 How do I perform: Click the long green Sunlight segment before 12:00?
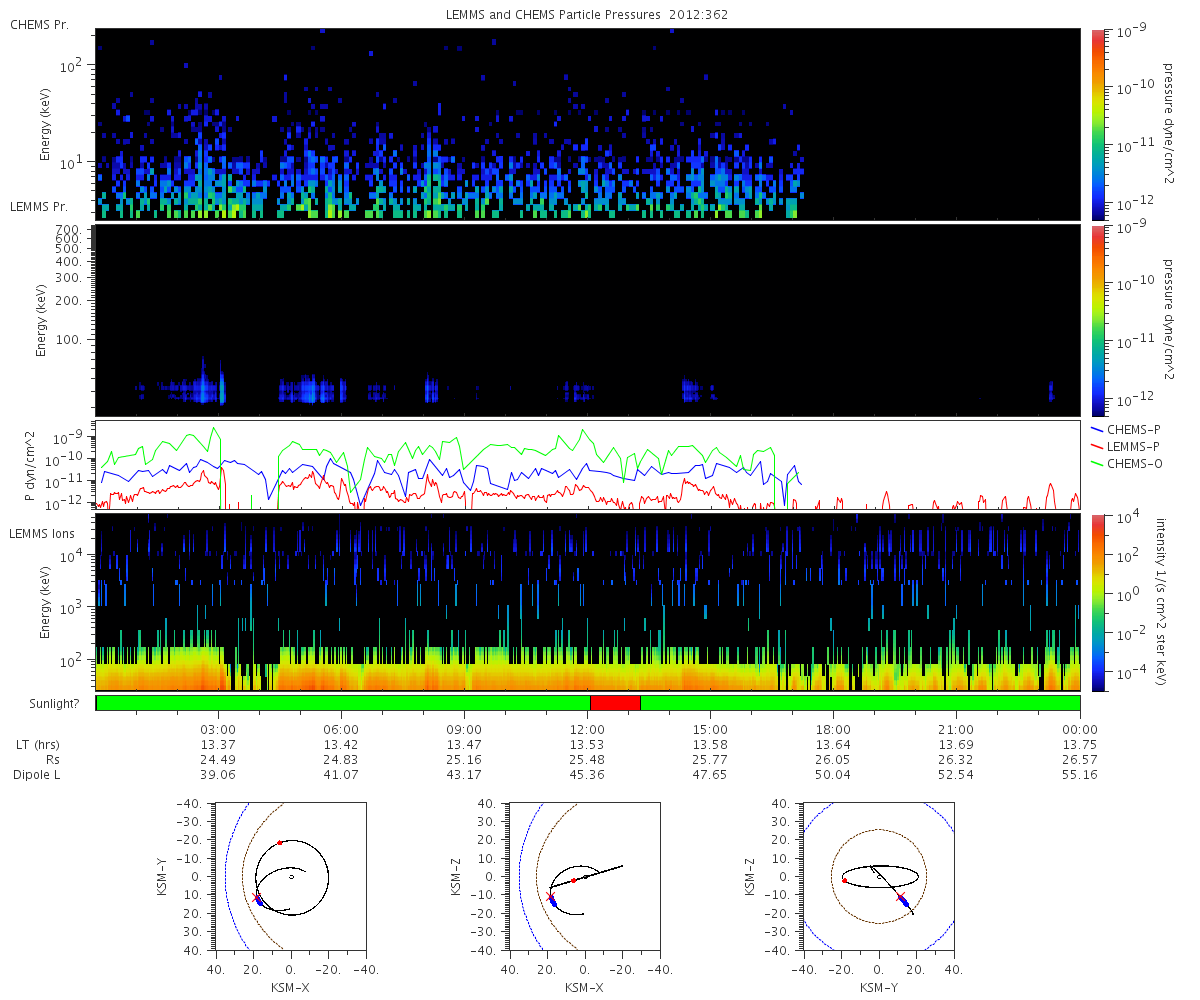343,703
